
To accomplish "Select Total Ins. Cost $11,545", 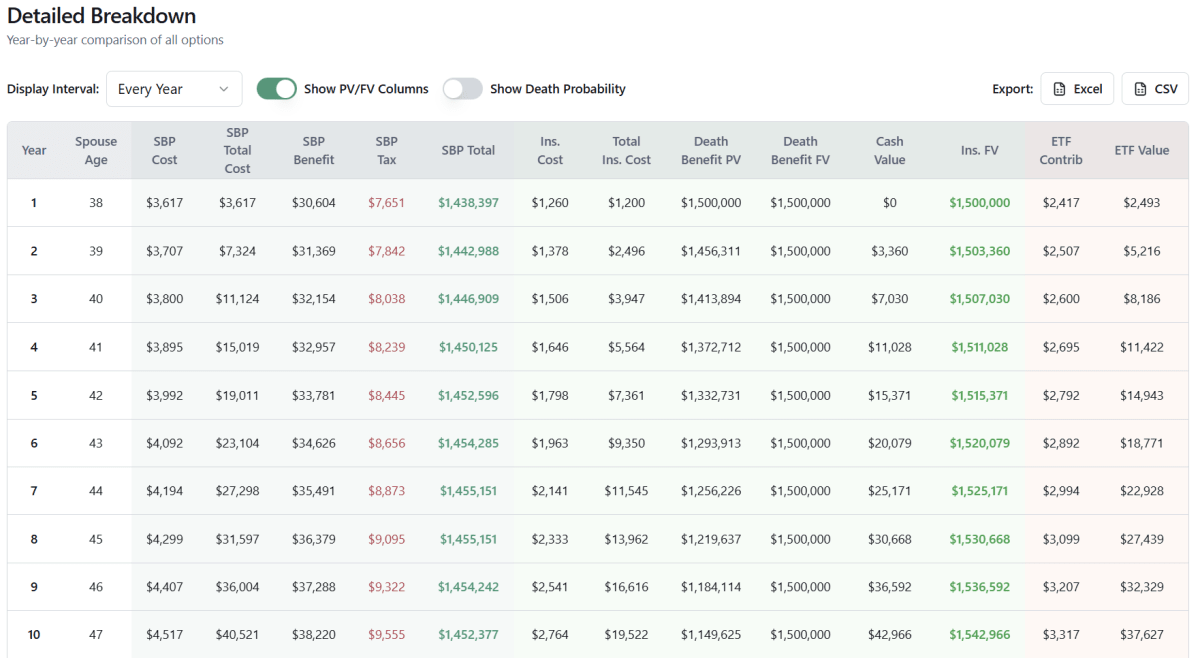I will click(627, 491).
